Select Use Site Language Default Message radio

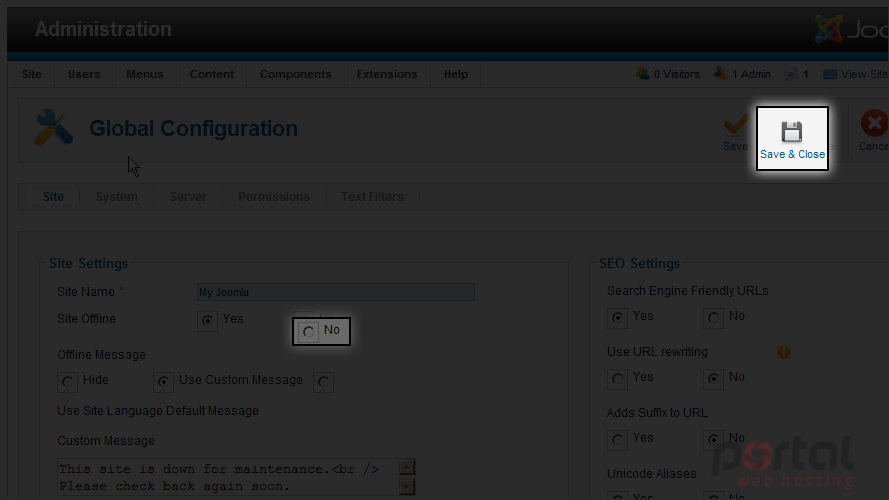[324, 382]
